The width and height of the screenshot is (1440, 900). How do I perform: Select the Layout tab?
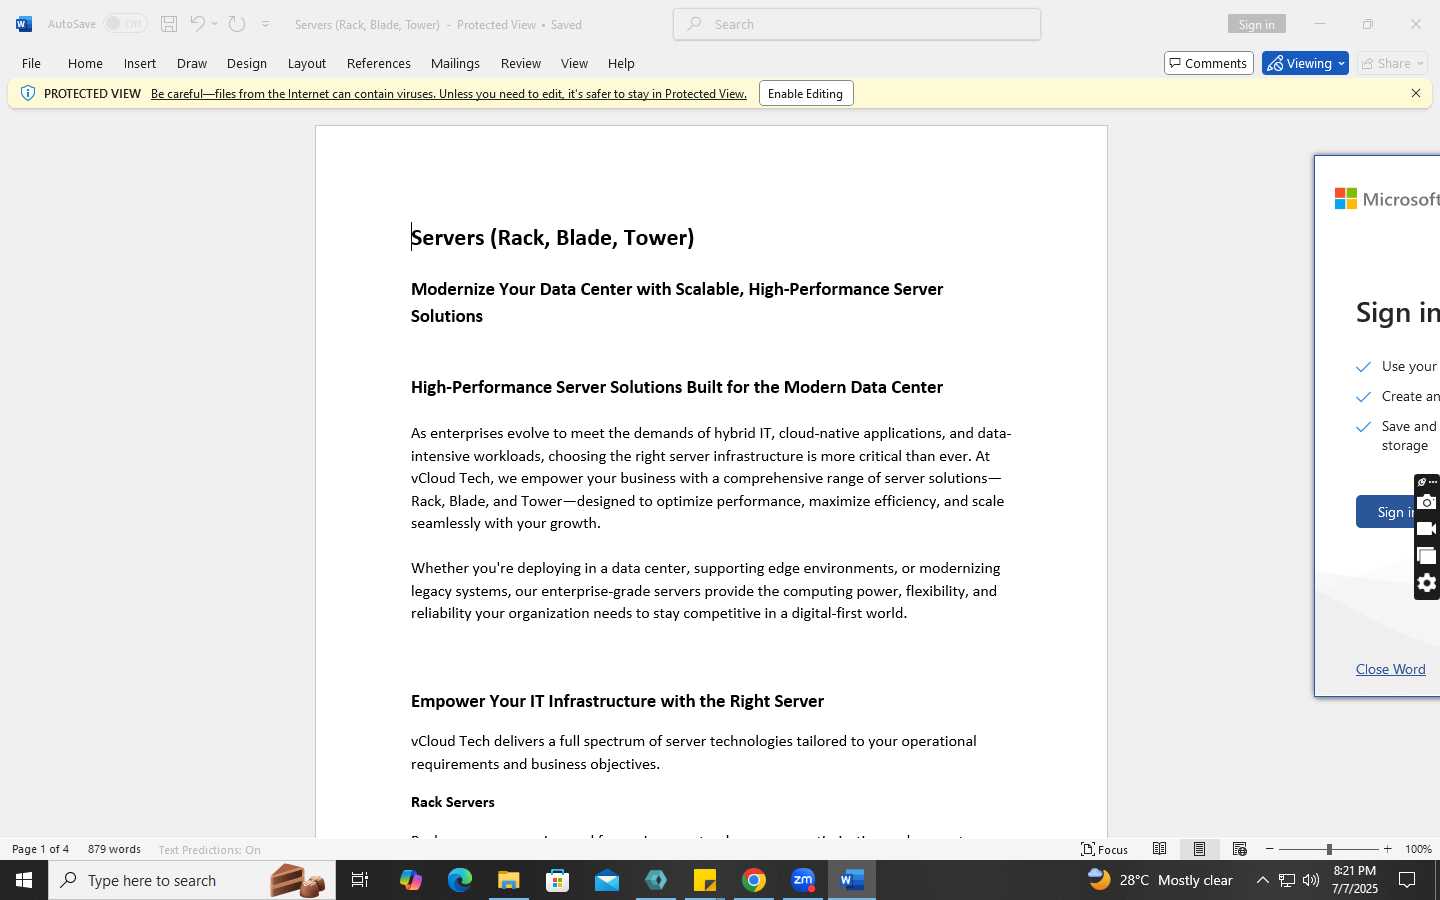[307, 63]
